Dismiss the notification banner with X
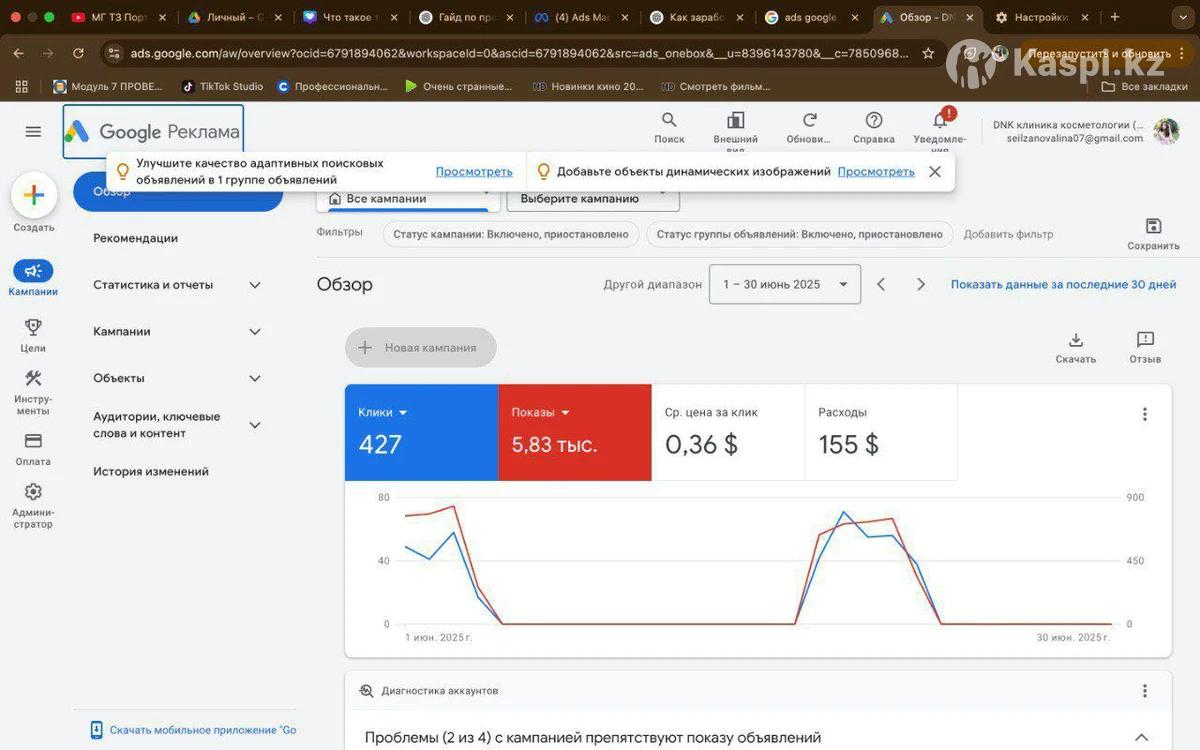 [935, 172]
